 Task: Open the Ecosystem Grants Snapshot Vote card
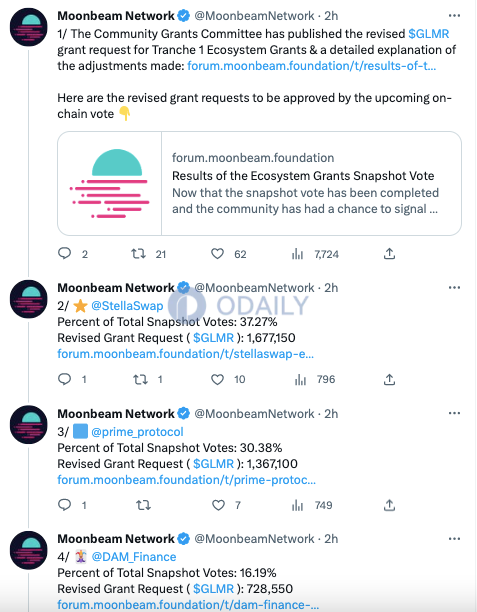click(260, 183)
